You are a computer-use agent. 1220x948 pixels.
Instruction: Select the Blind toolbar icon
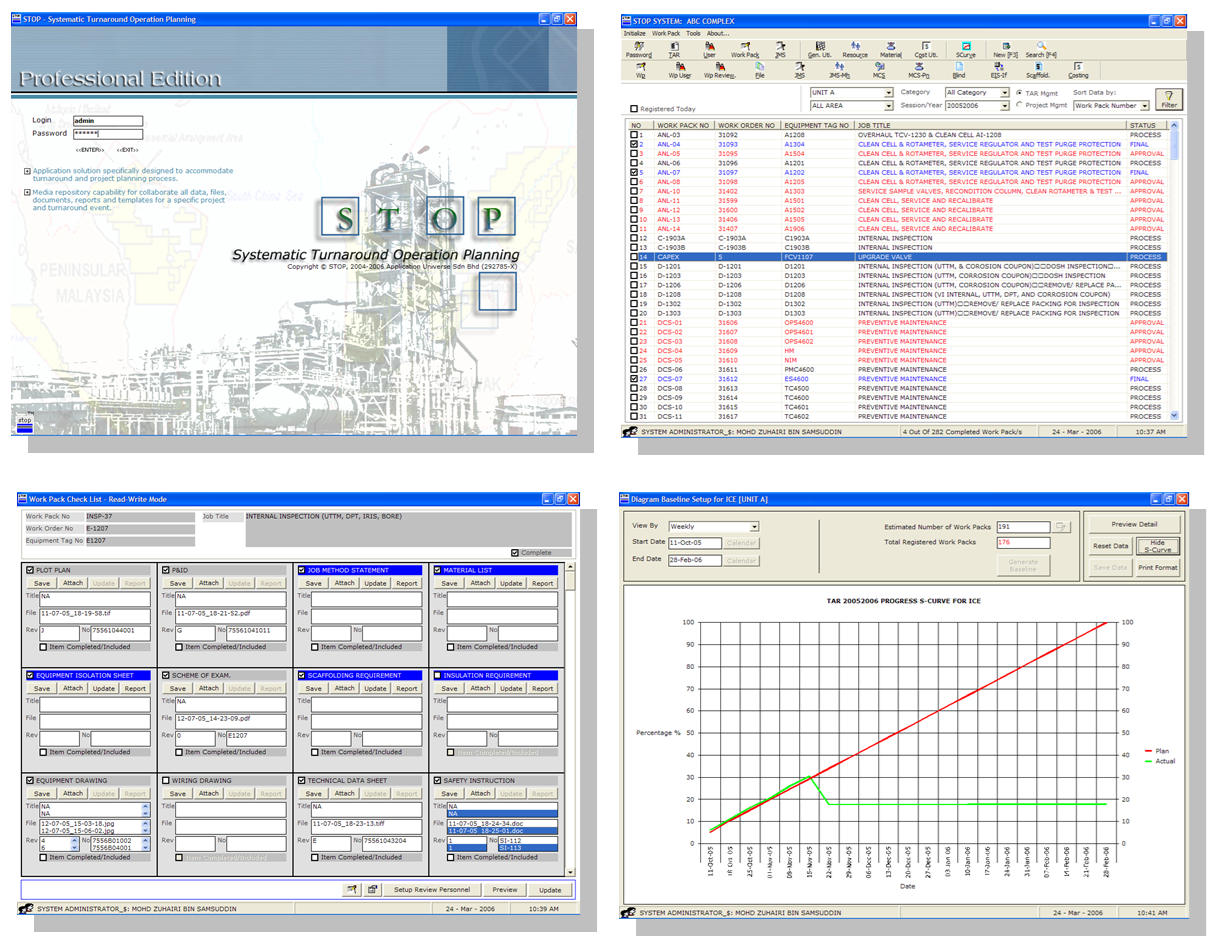tap(957, 67)
